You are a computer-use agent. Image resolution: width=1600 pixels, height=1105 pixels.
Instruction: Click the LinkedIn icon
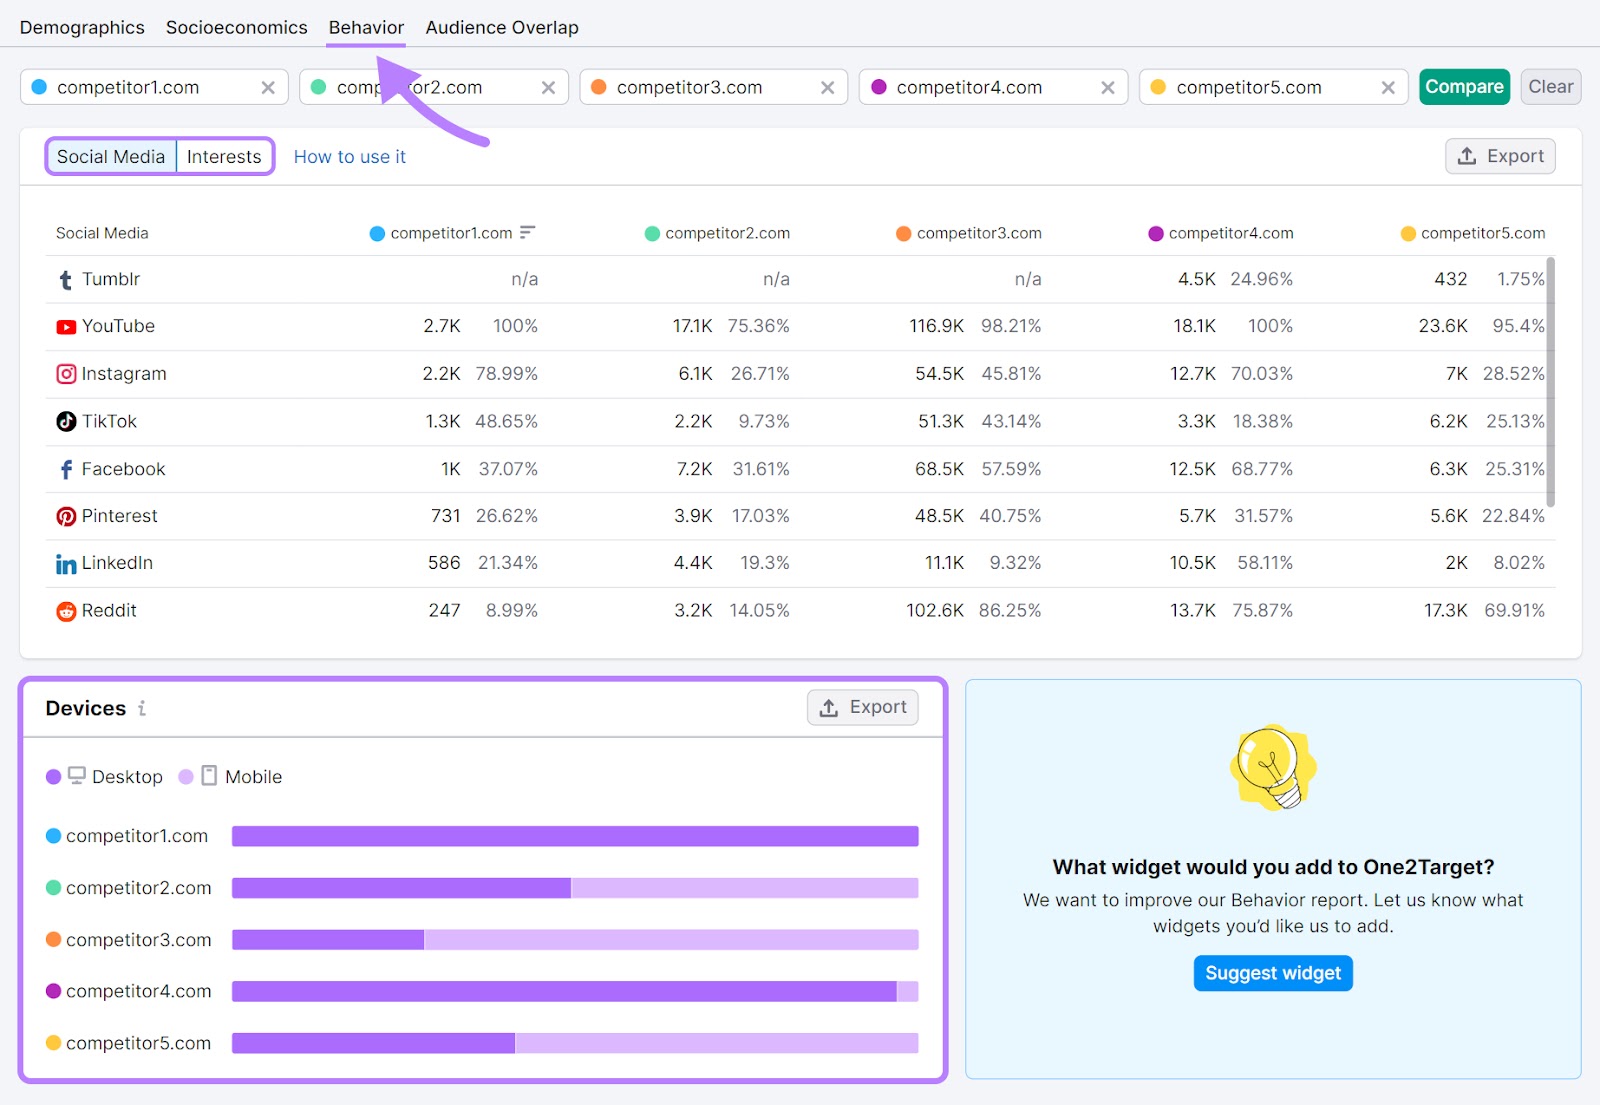pyautogui.click(x=65, y=563)
